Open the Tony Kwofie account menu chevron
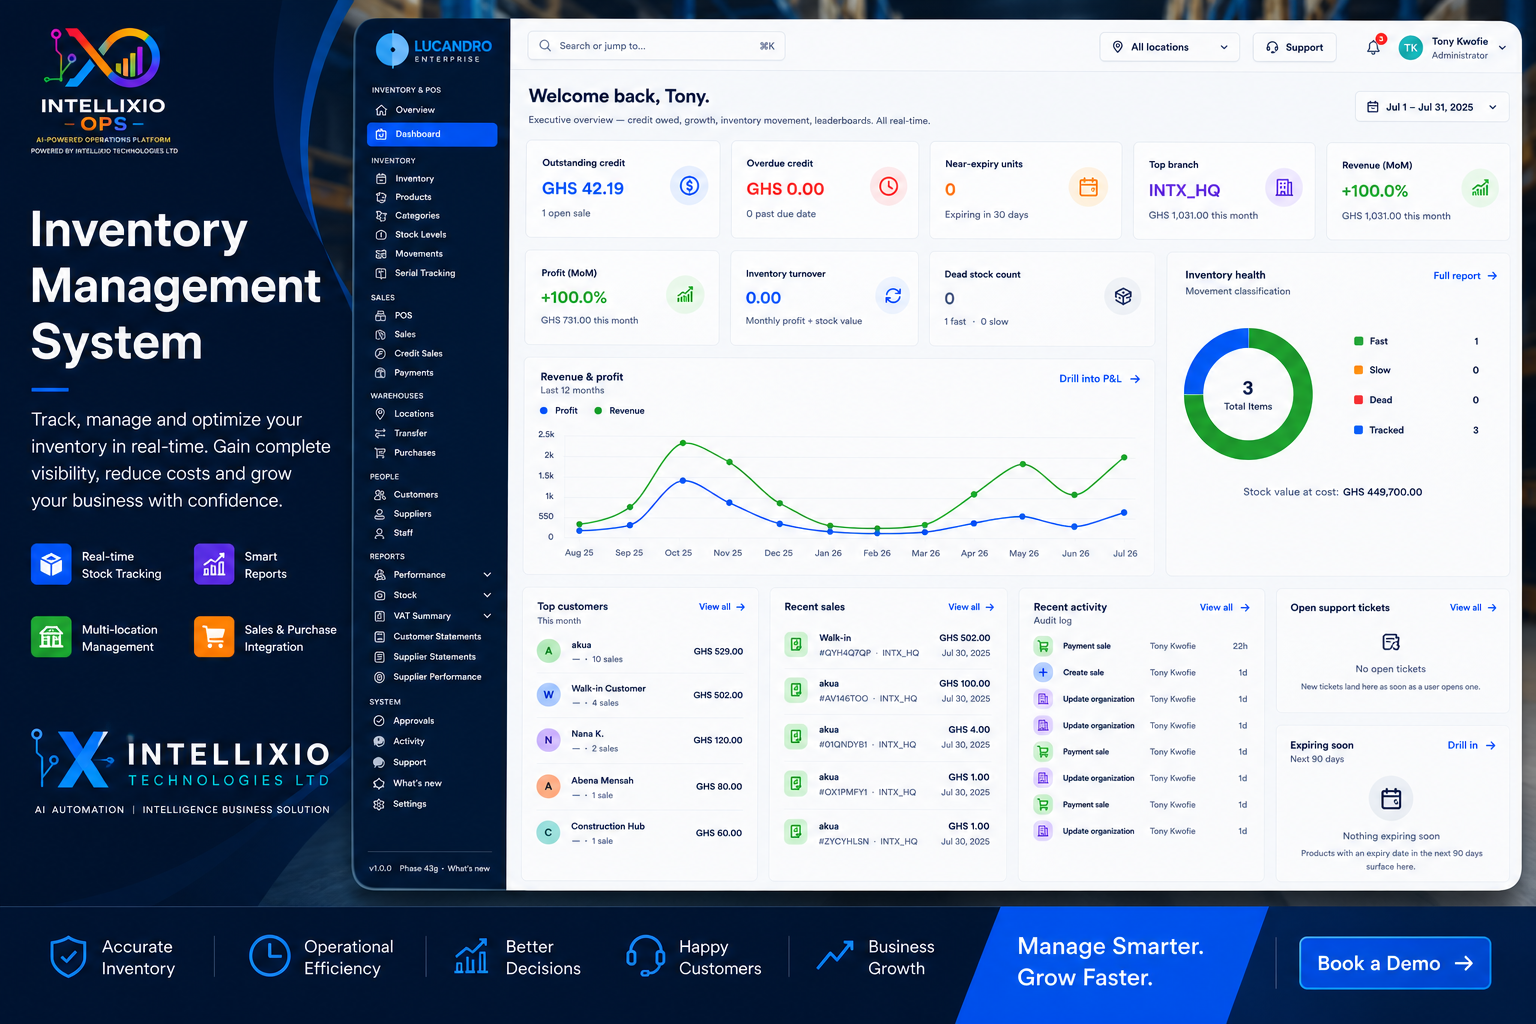The image size is (1536, 1024). click(1502, 48)
